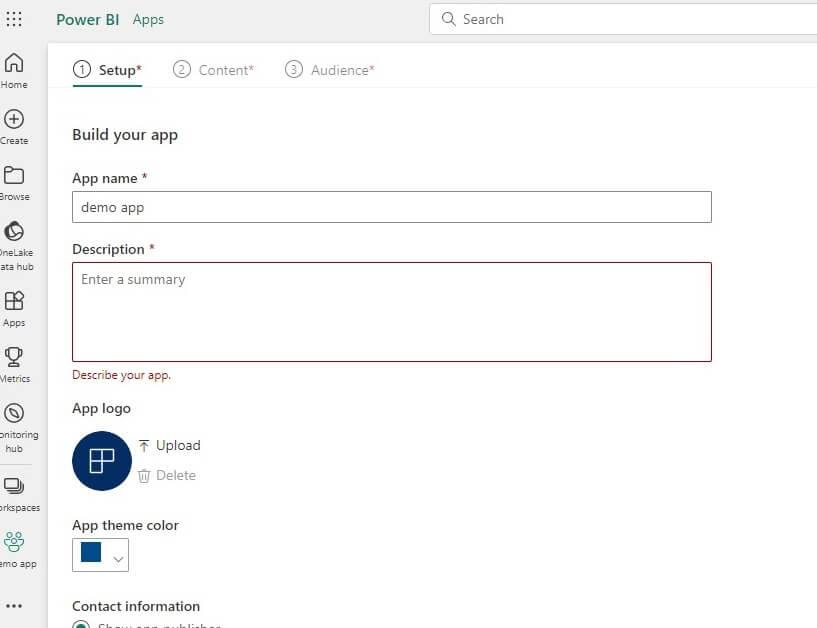Switch to the Content step tab
Screen dimensions: 817x628
[x=214, y=70]
